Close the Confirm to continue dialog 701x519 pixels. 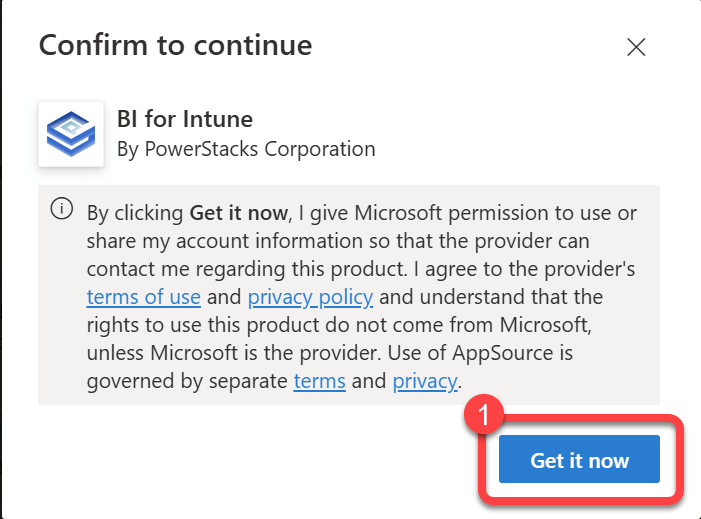(636, 47)
